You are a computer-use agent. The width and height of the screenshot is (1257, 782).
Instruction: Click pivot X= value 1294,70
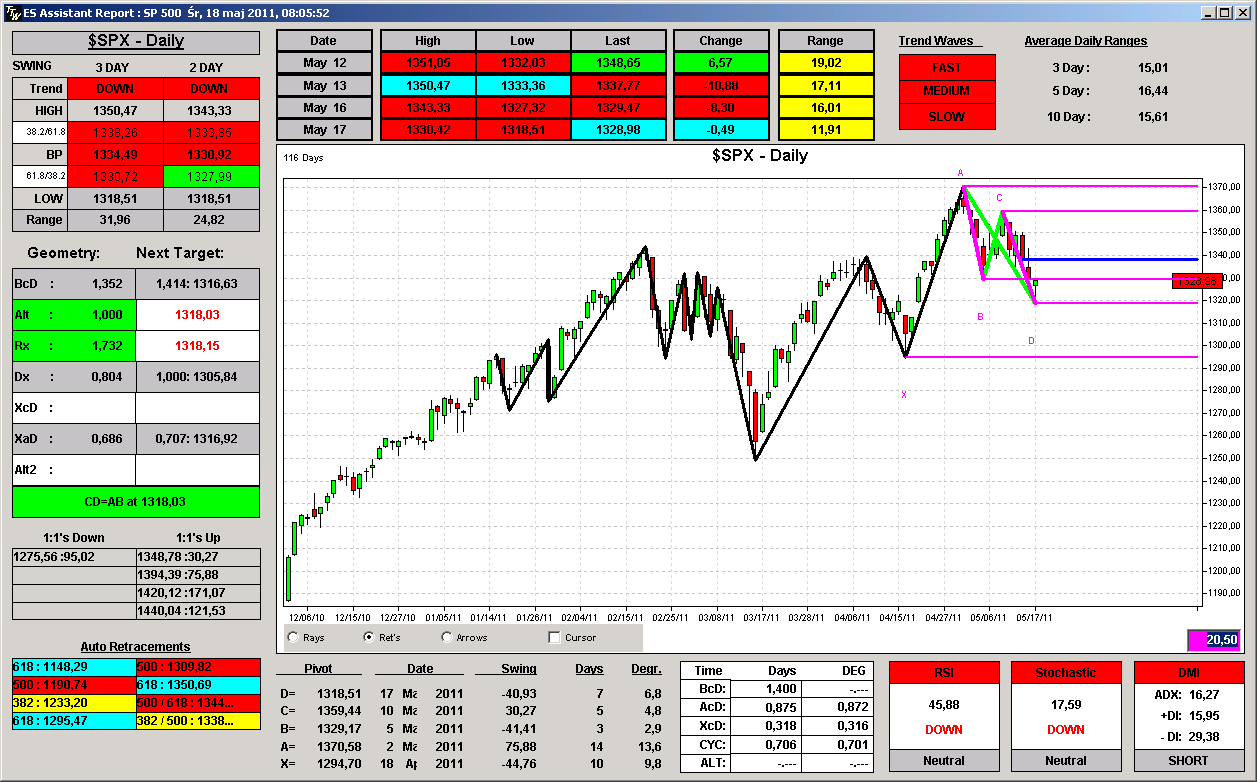tap(339, 763)
